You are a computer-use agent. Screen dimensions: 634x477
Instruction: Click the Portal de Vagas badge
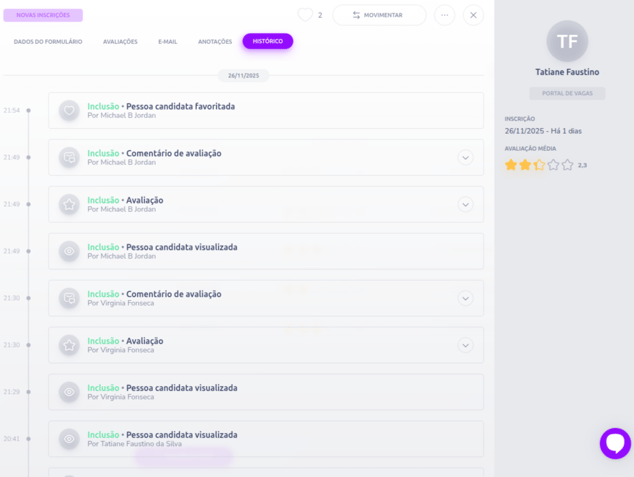coord(567,94)
